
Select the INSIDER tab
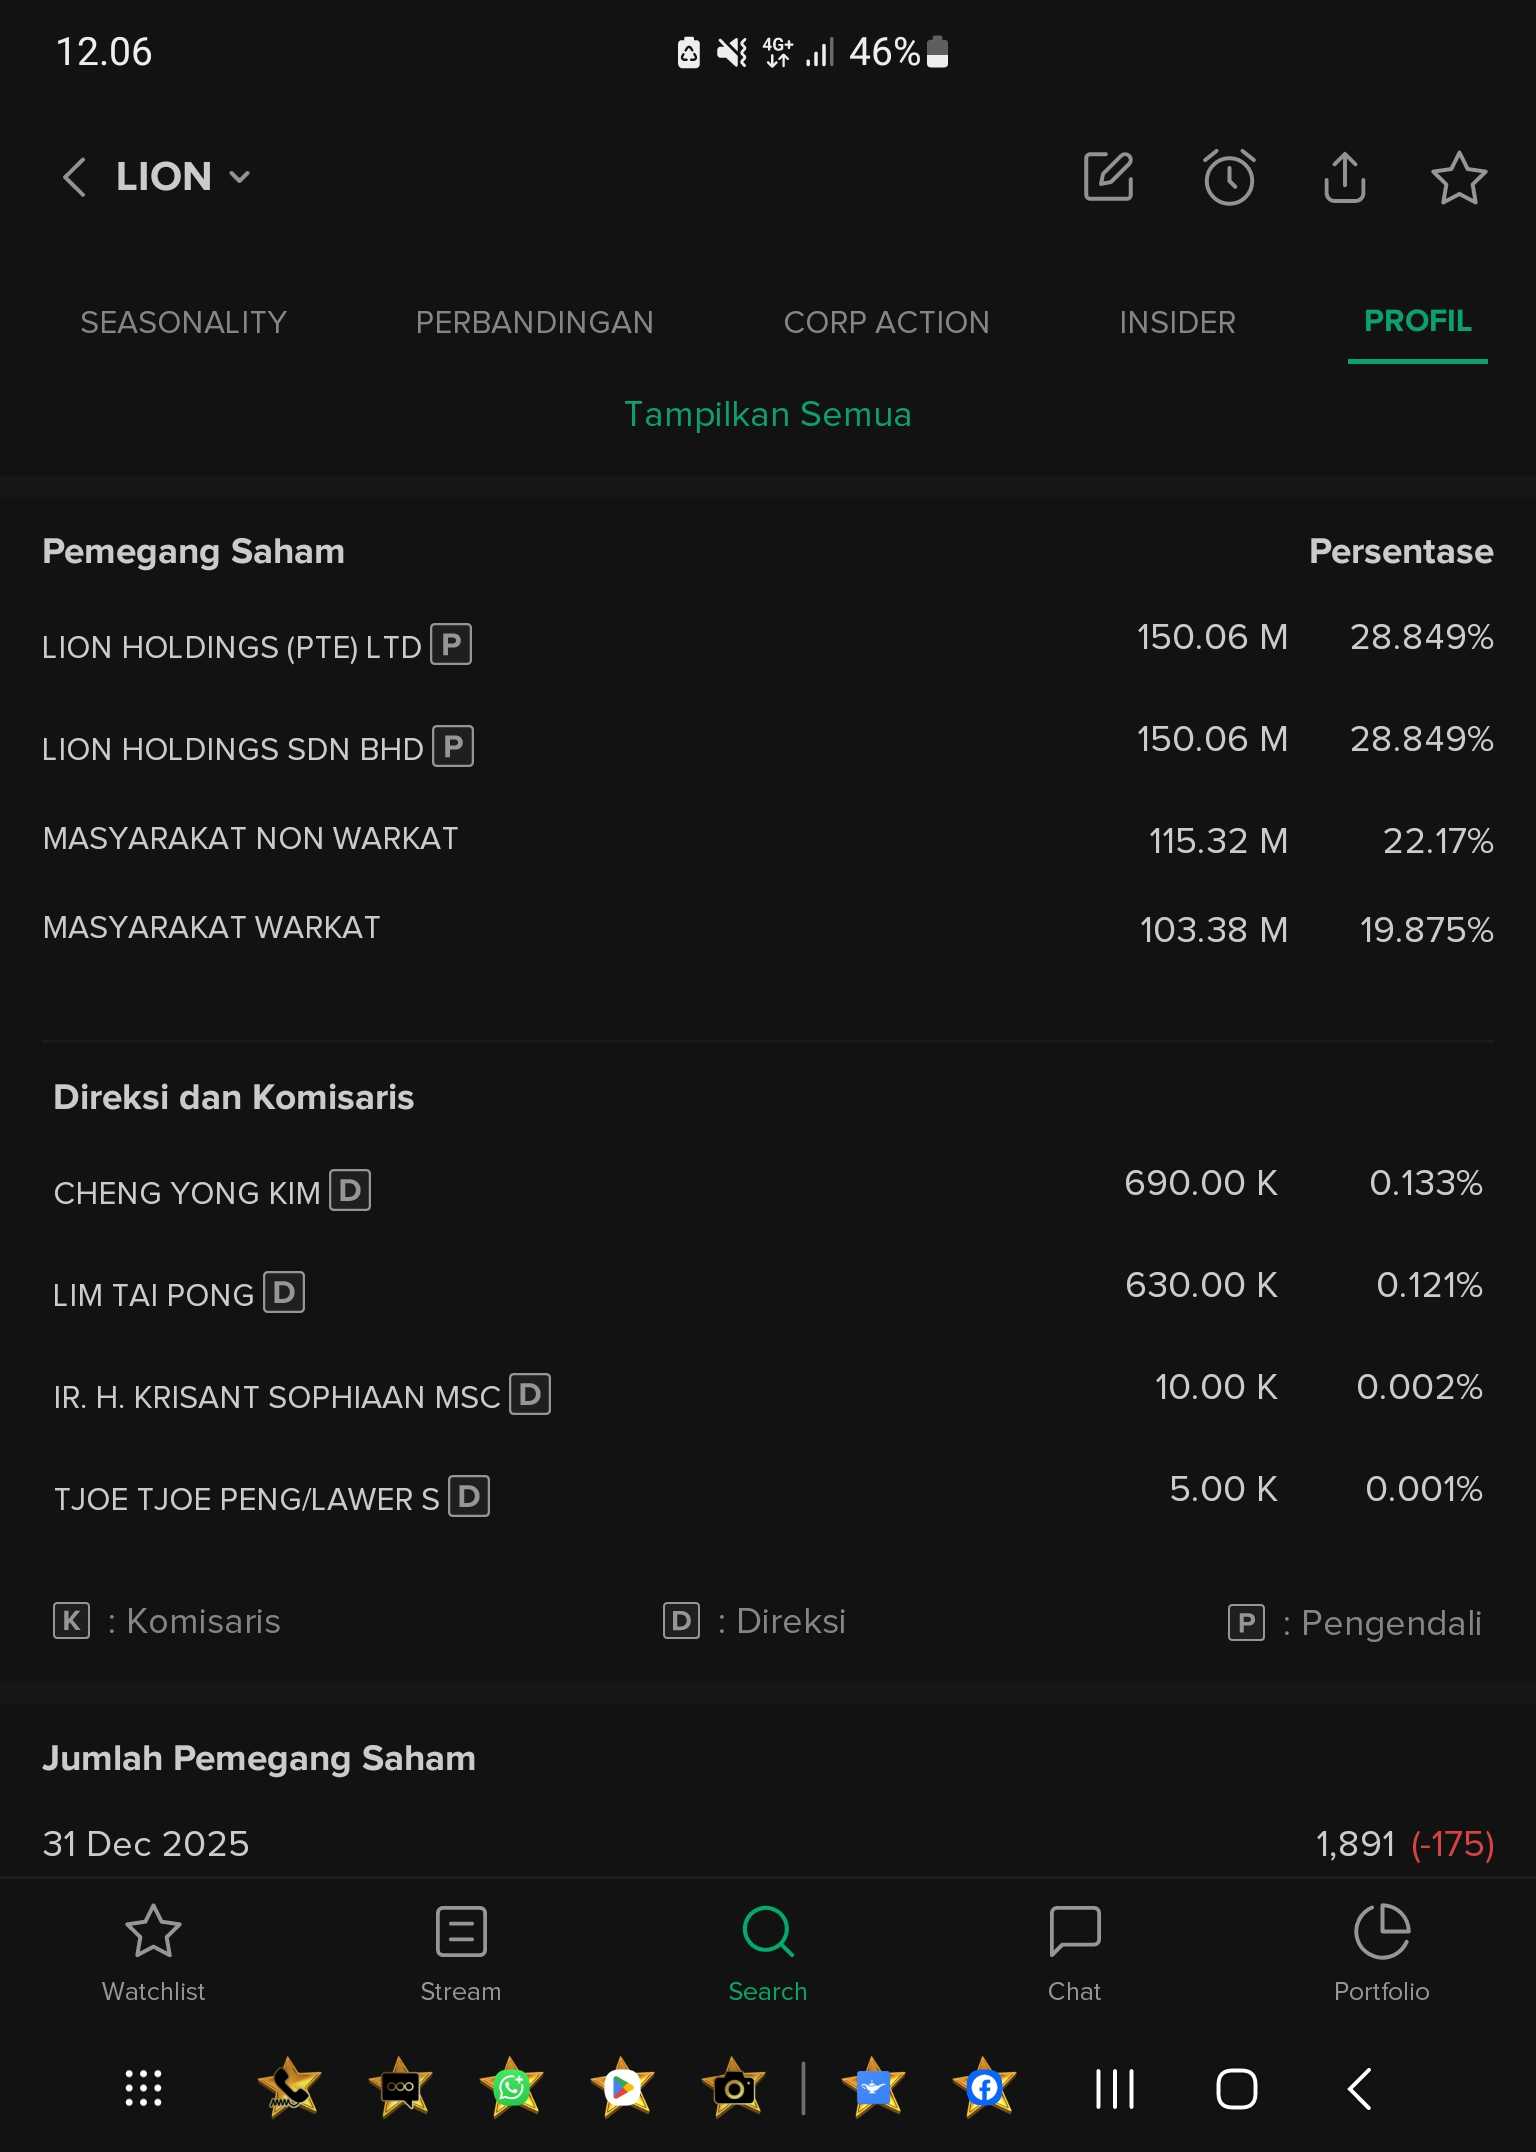[x=1177, y=322]
